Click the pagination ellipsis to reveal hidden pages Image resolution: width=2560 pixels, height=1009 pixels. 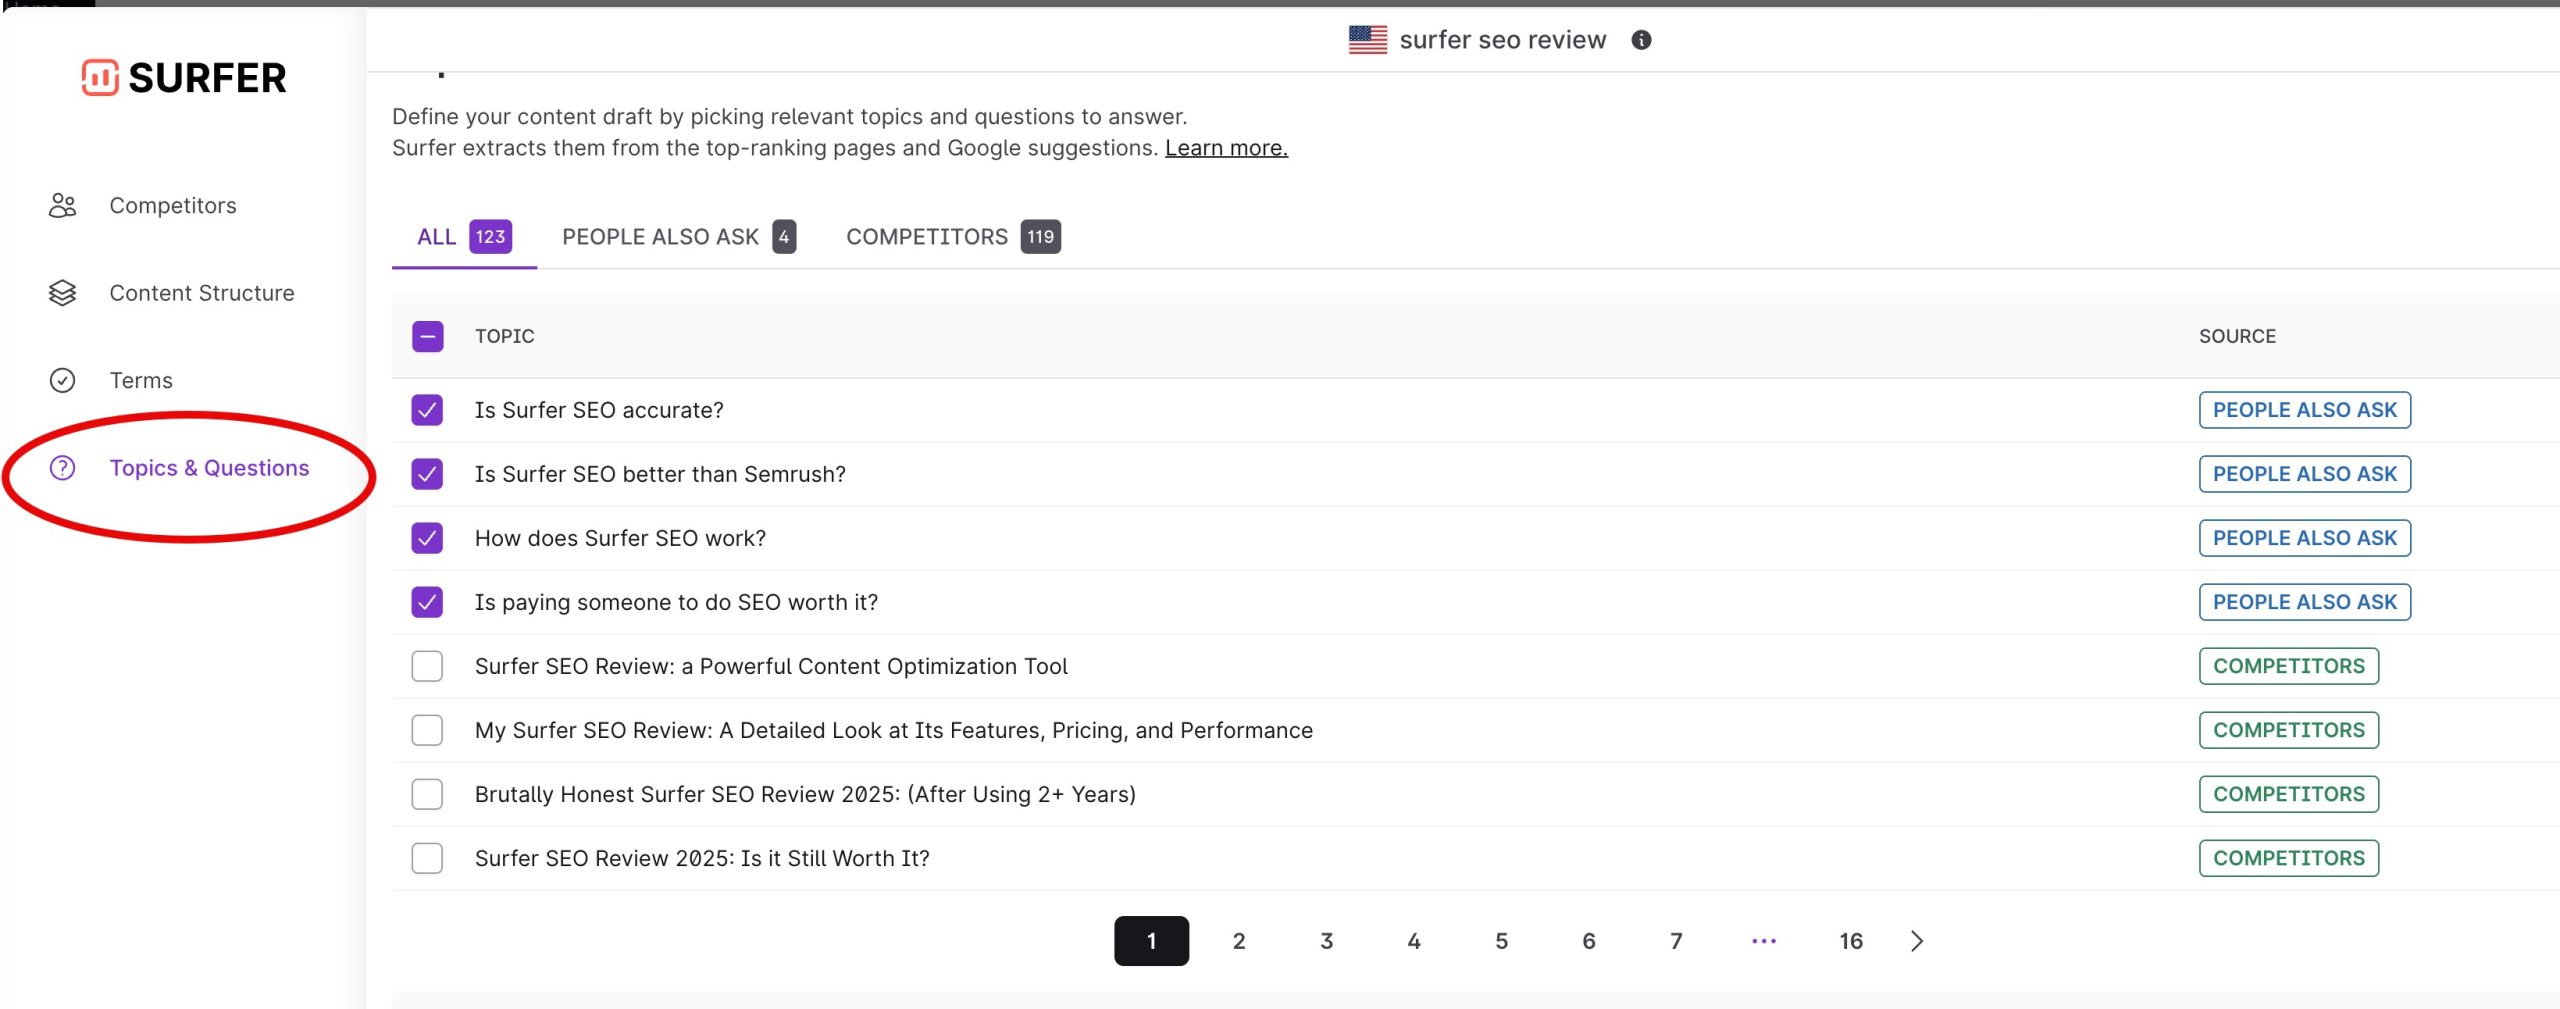tap(1764, 940)
